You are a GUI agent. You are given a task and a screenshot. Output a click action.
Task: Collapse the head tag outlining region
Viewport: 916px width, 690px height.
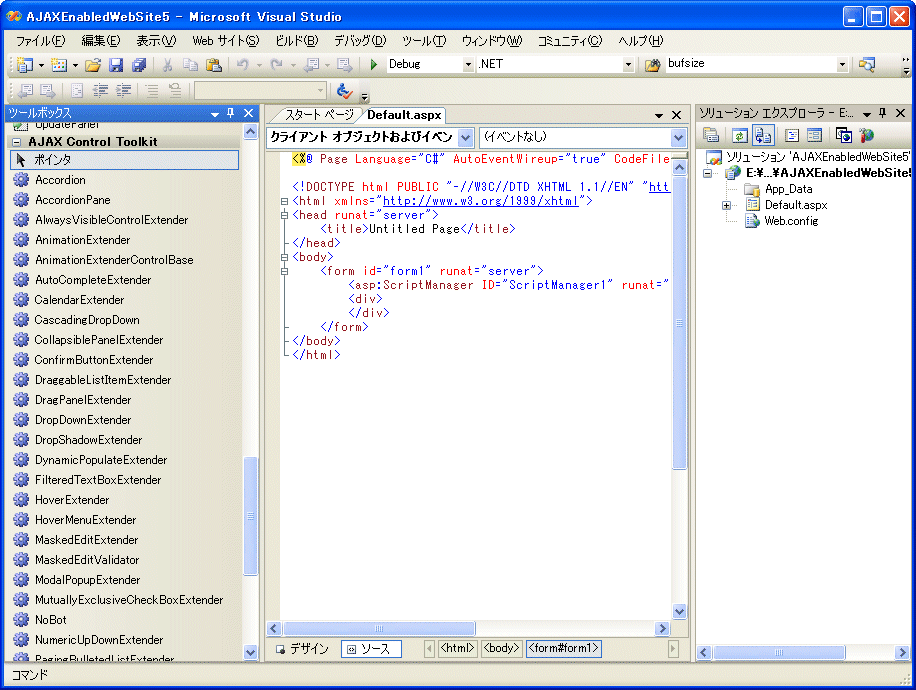pyautogui.click(x=284, y=215)
